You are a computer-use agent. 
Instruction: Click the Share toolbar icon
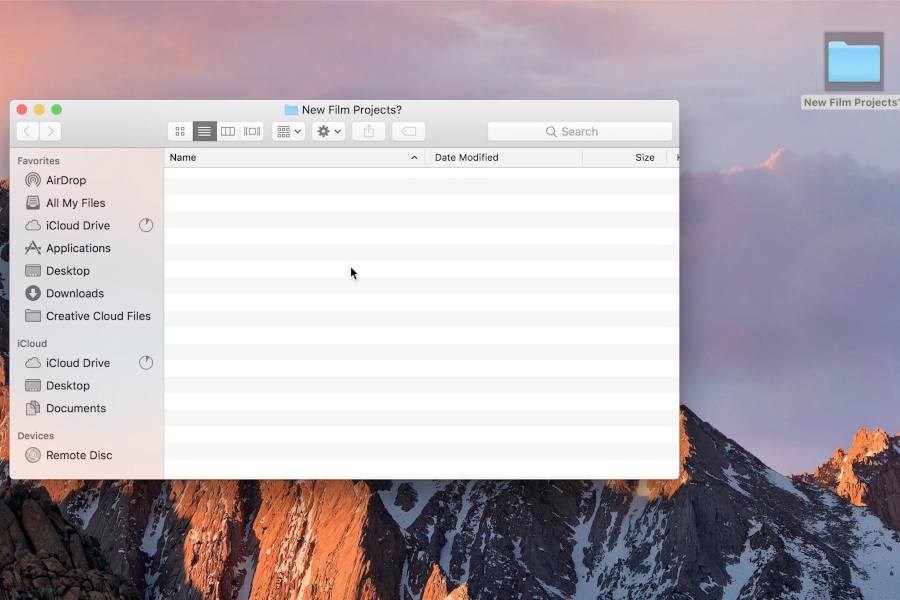pos(369,132)
